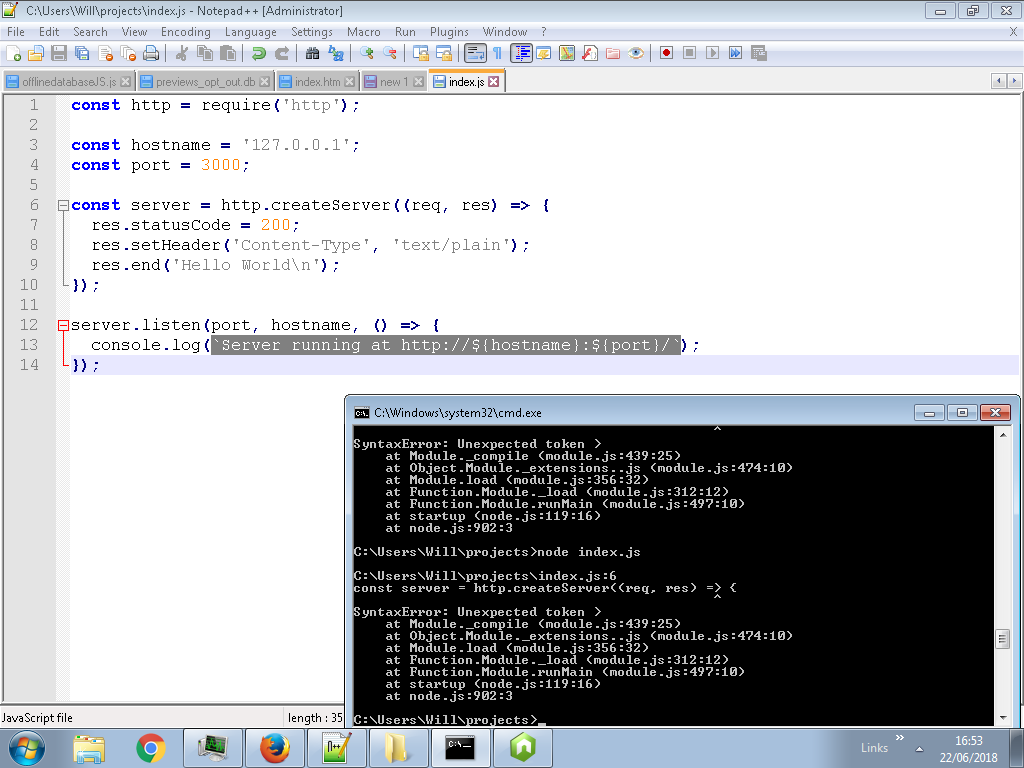
Task: Undo last edit with green arrow
Action: (x=259, y=54)
